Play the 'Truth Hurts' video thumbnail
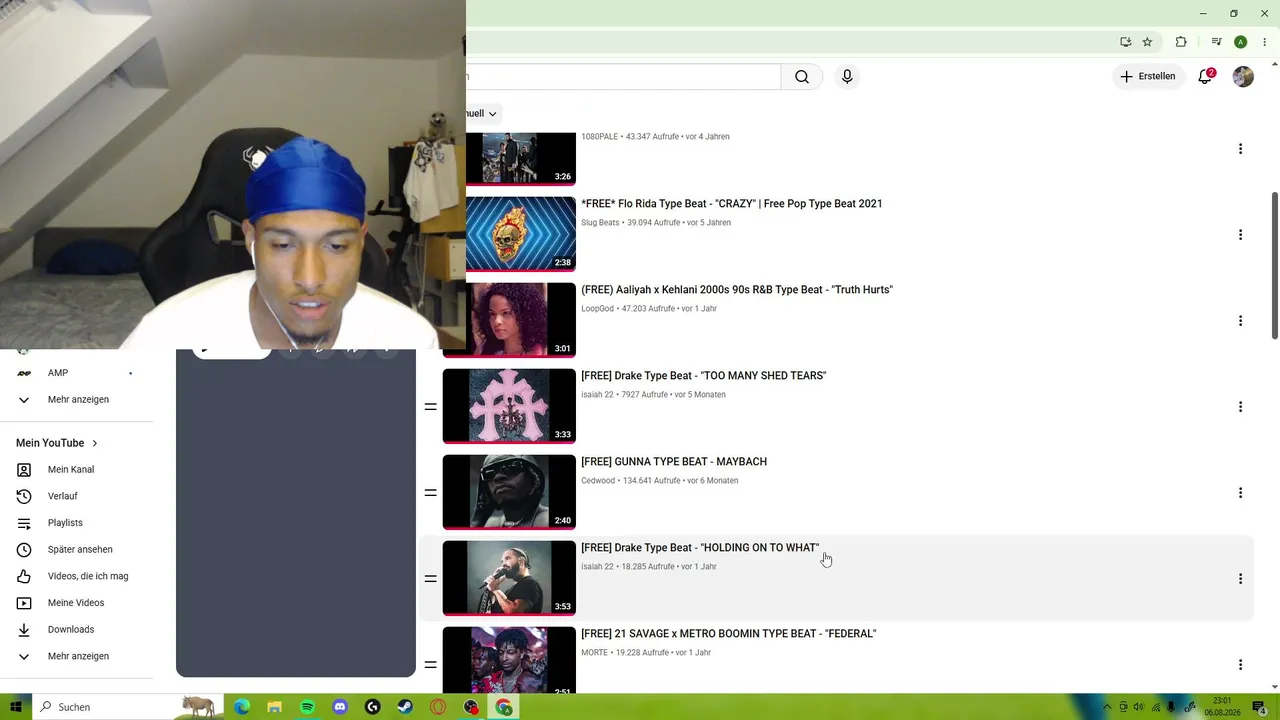This screenshot has width=1280, height=720. (x=521, y=320)
